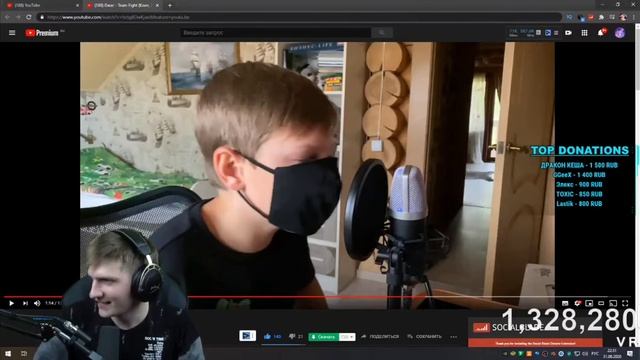Toggle subtitles in player controls
The image size is (640, 360).
click(x=565, y=303)
